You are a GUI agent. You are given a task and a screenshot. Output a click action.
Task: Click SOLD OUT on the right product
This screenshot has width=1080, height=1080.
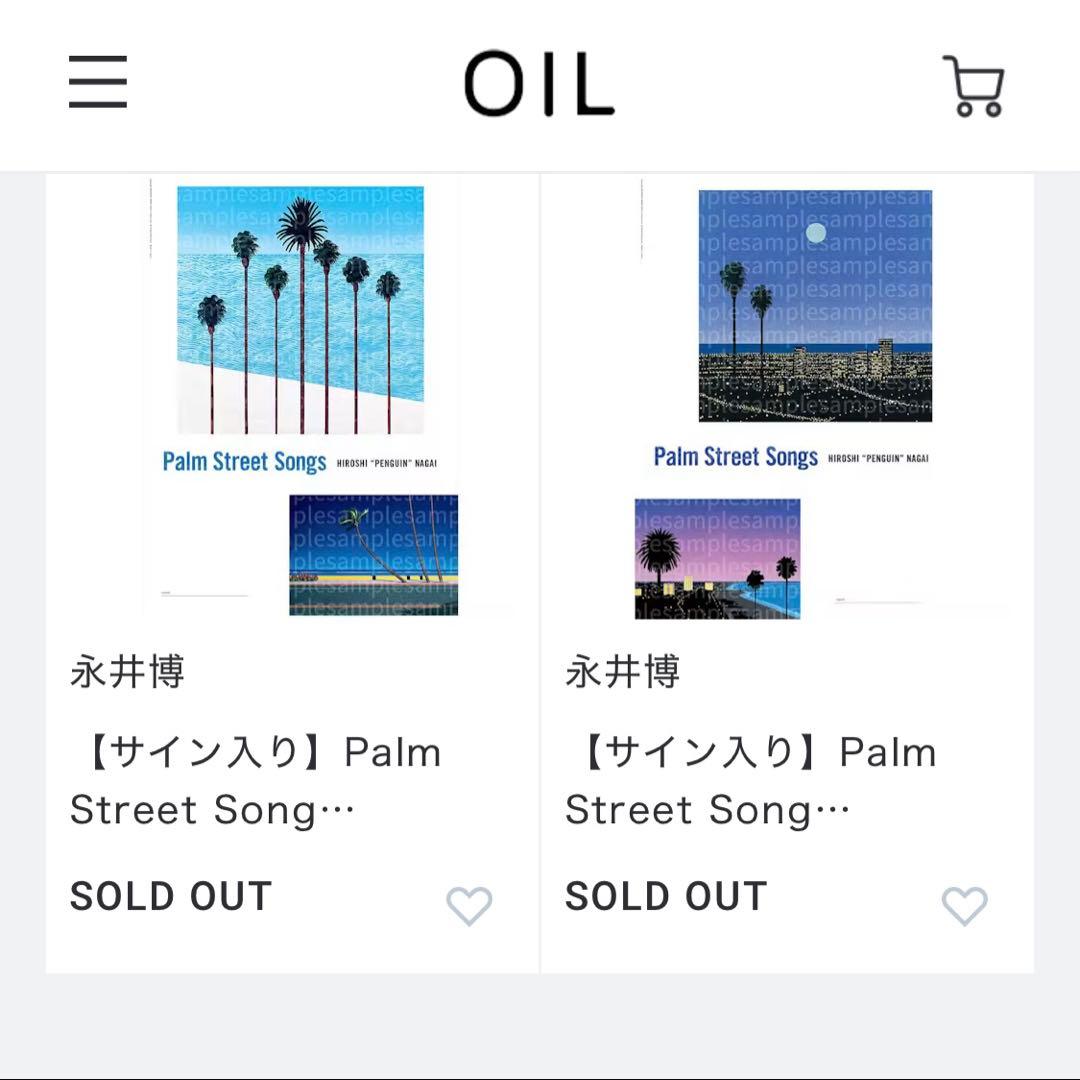point(665,897)
